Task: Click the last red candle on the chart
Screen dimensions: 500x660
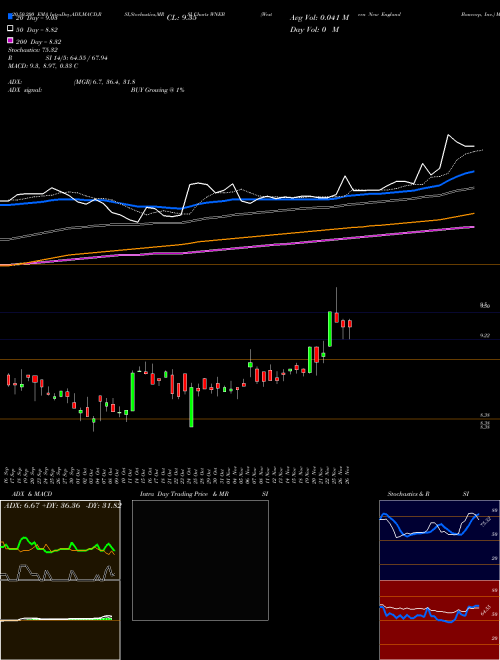Action: [x=350, y=323]
